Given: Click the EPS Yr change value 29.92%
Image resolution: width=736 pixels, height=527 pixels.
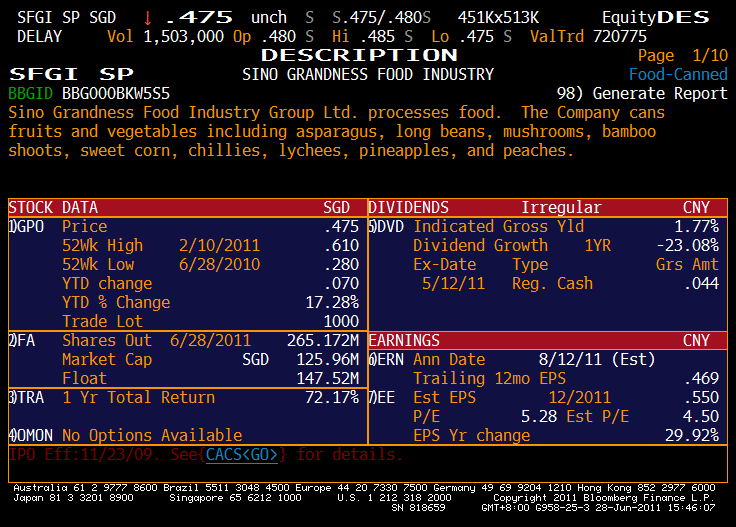Looking at the screenshot, I should pos(692,435).
